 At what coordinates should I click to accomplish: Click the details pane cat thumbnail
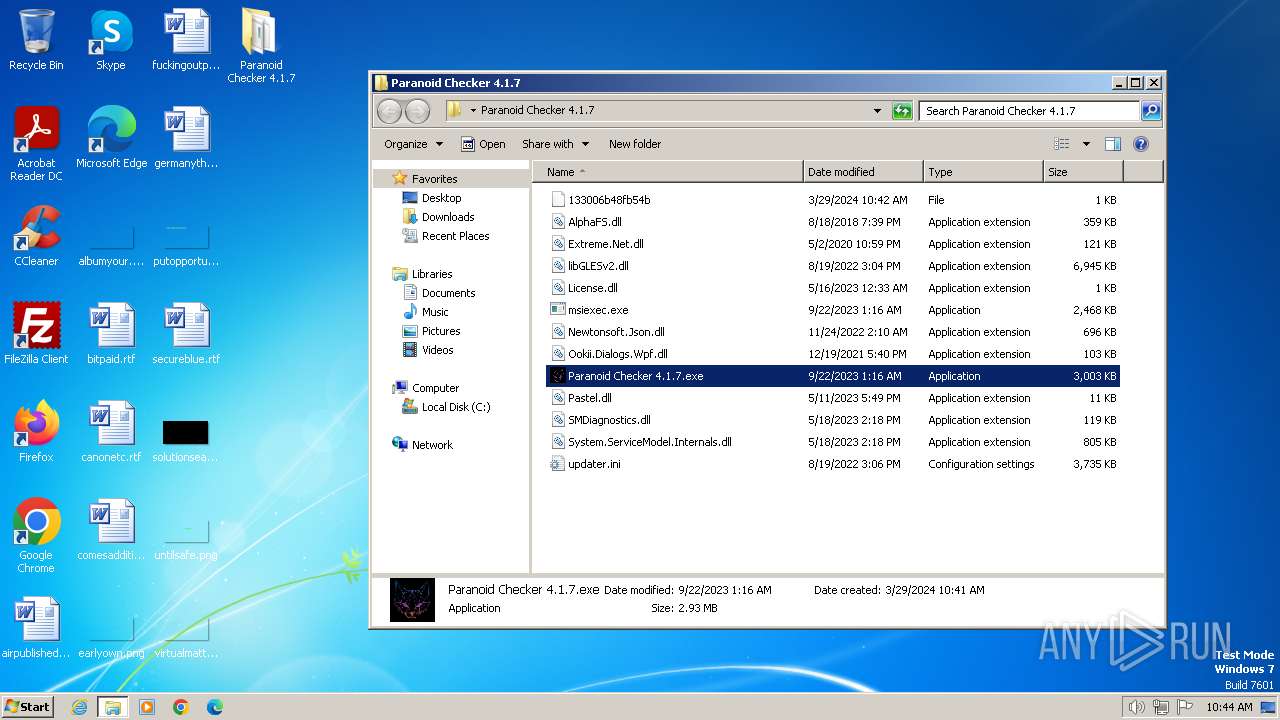(x=412, y=599)
